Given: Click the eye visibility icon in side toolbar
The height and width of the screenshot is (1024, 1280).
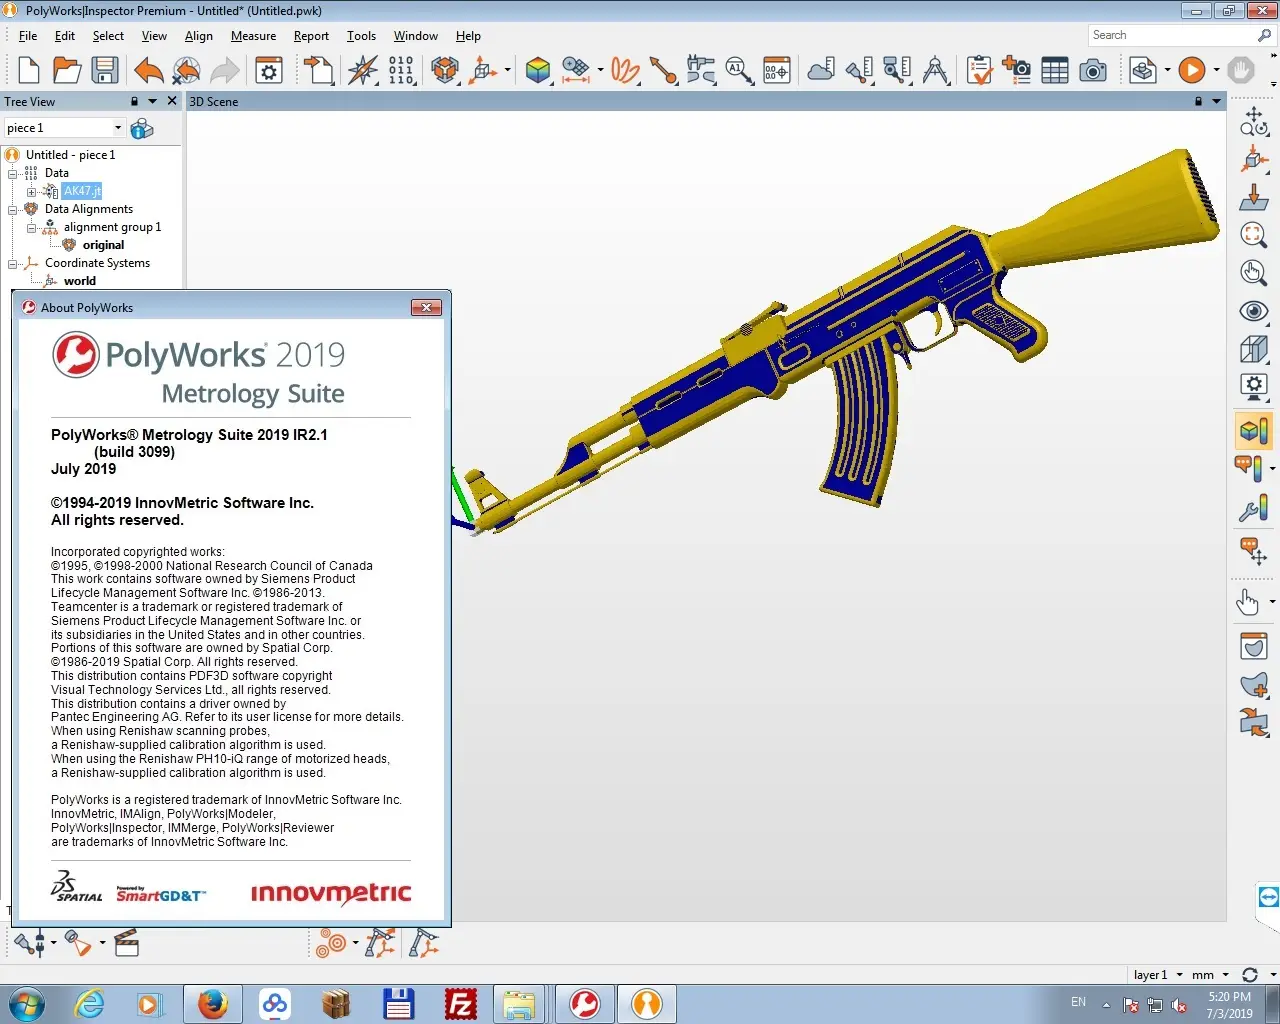Looking at the screenshot, I should point(1254,311).
